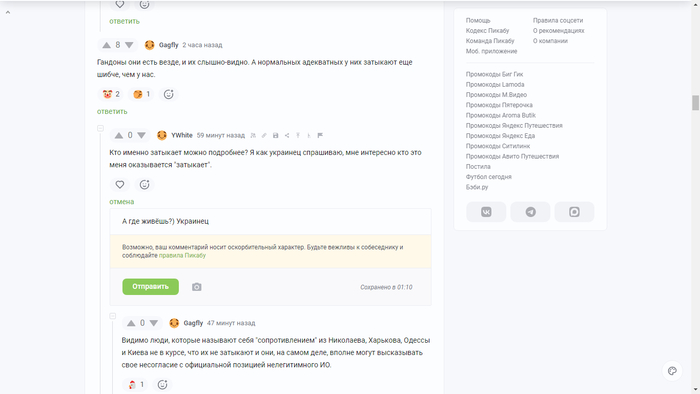This screenshot has height=394, width=700.
Task: Cancel reply via отмена link
Action: click(121, 202)
